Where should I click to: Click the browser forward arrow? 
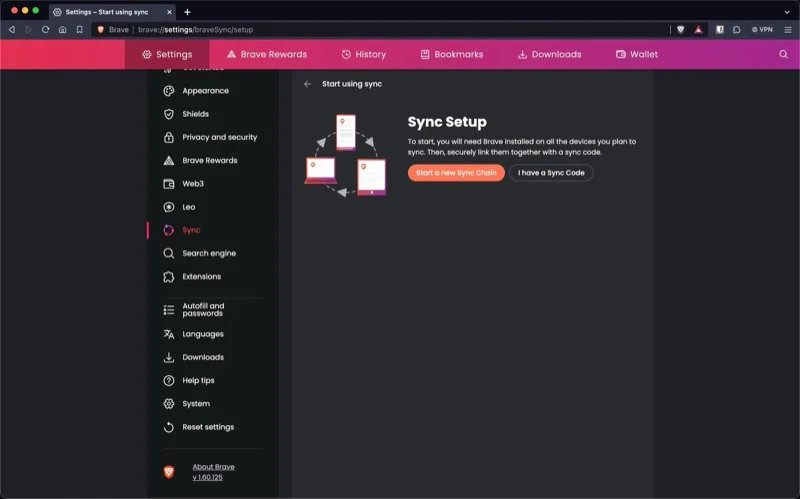pos(29,30)
